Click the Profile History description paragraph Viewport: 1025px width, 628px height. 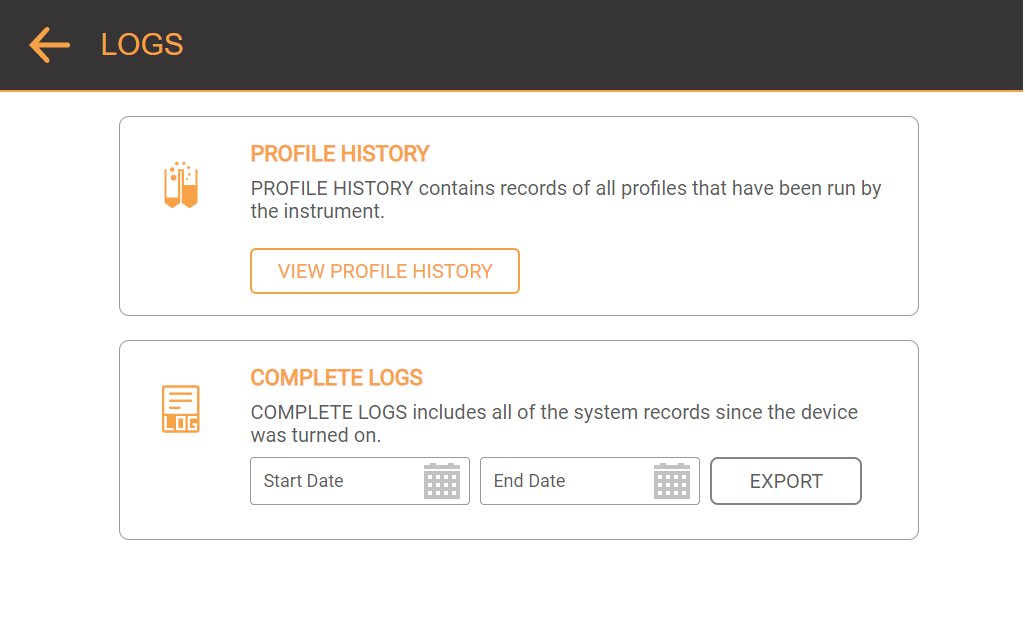tap(566, 199)
